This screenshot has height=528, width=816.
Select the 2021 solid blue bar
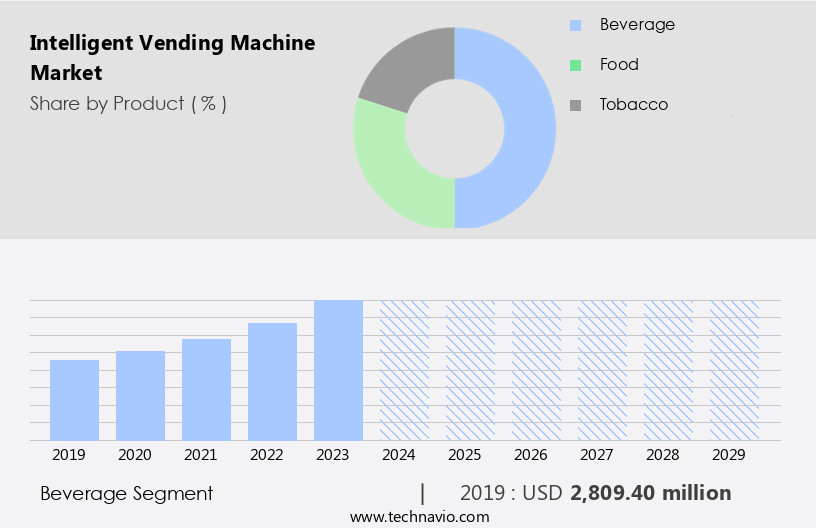click(206, 389)
